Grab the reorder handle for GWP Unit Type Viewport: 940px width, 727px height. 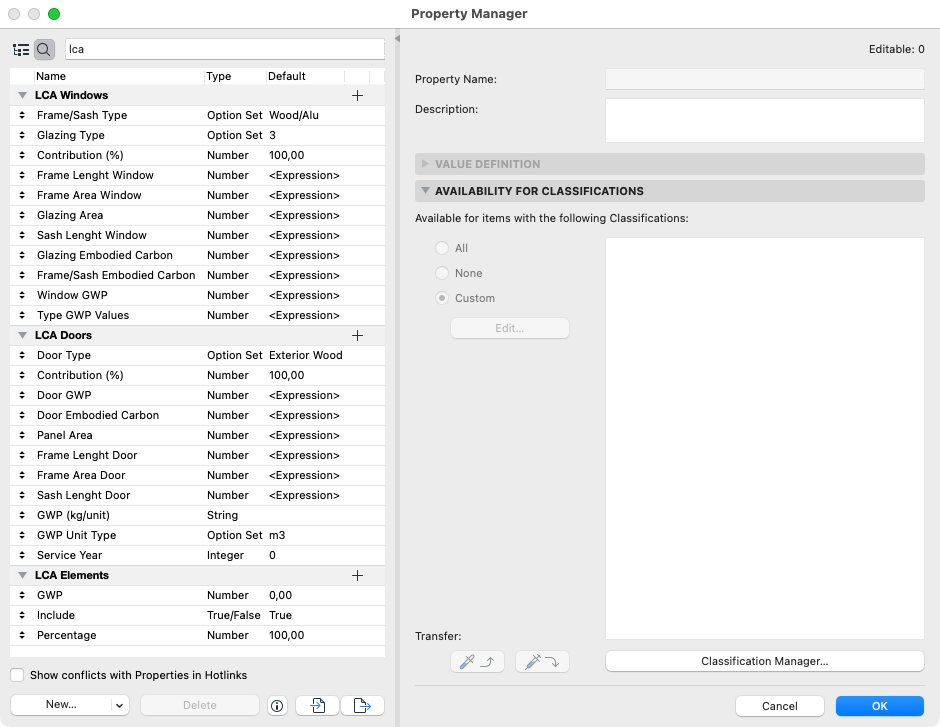[x=22, y=535]
